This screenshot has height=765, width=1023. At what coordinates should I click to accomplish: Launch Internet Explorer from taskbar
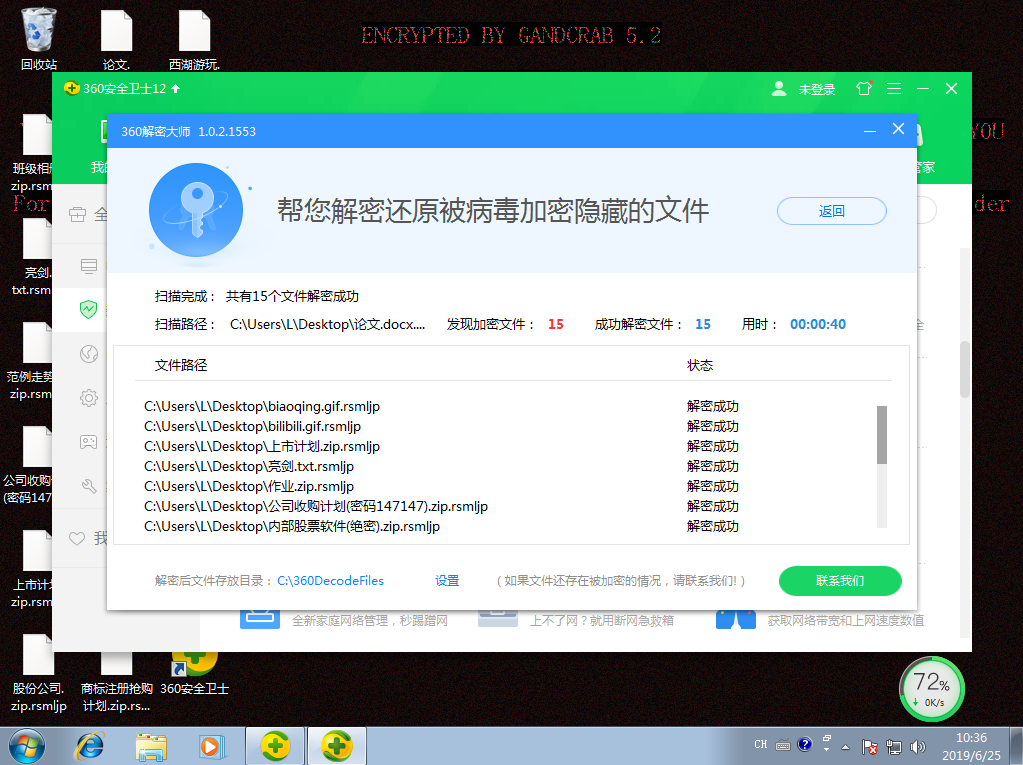tap(90, 746)
